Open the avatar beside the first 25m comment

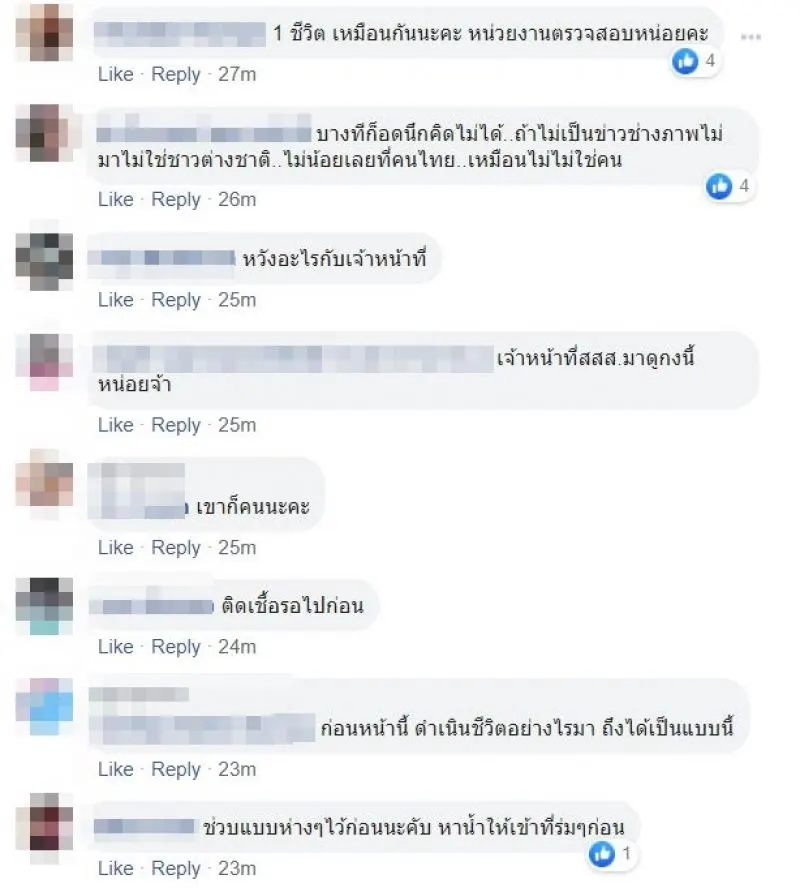click(x=44, y=261)
